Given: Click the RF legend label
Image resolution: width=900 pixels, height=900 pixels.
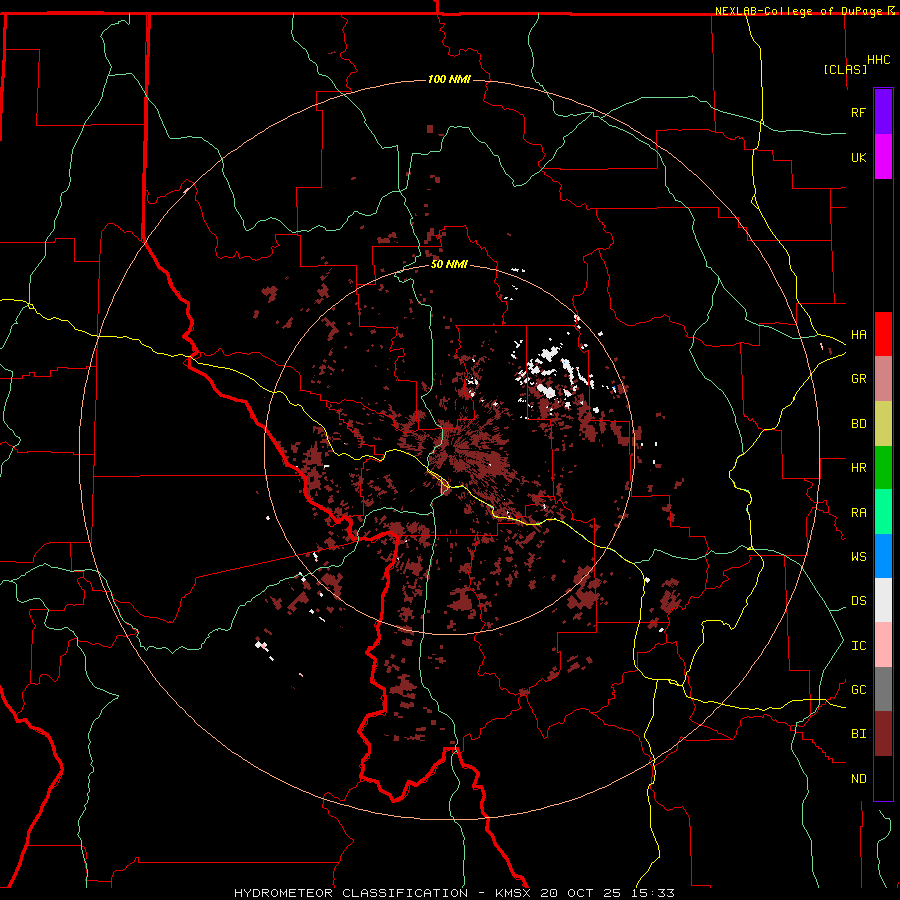Looking at the screenshot, I should point(858,112).
